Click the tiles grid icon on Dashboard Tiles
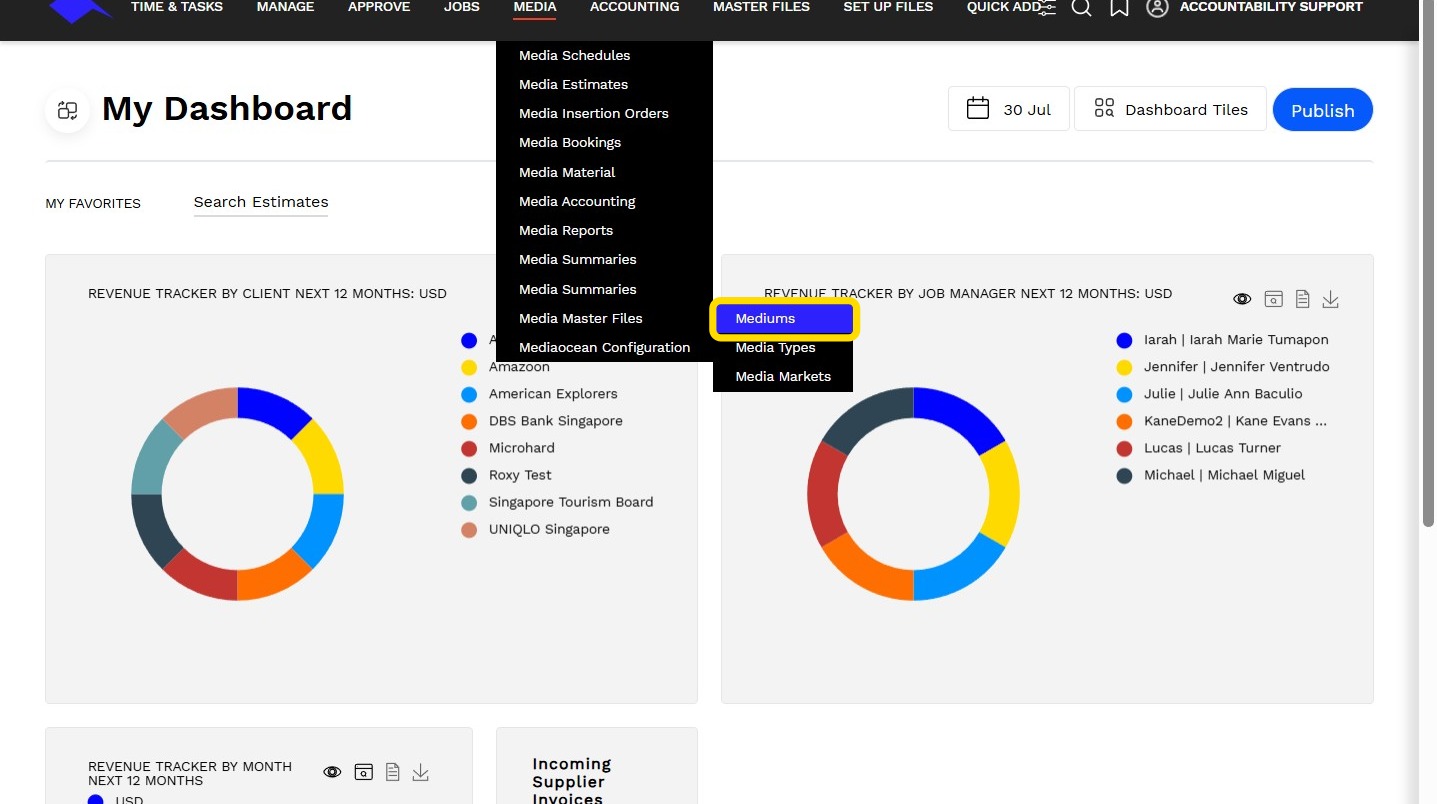Screen dimensions: 1437x804 click(1104, 108)
